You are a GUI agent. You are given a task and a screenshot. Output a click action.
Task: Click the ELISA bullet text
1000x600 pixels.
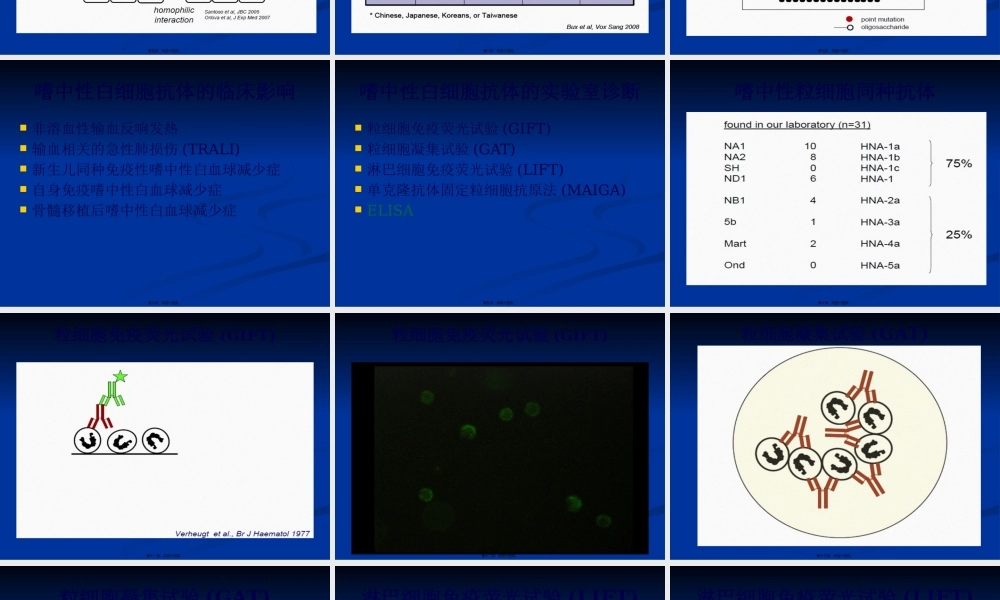point(390,210)
